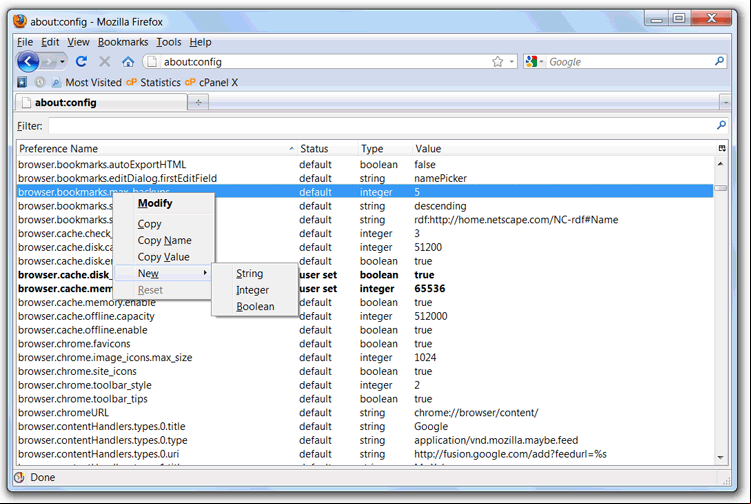Click the Forward arrow button
The width and height of the screenshot is (751, 504).
(x=48, y=62)
